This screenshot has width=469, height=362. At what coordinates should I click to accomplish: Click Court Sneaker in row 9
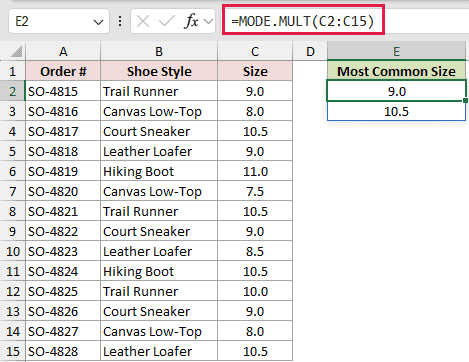click(159, 231)
